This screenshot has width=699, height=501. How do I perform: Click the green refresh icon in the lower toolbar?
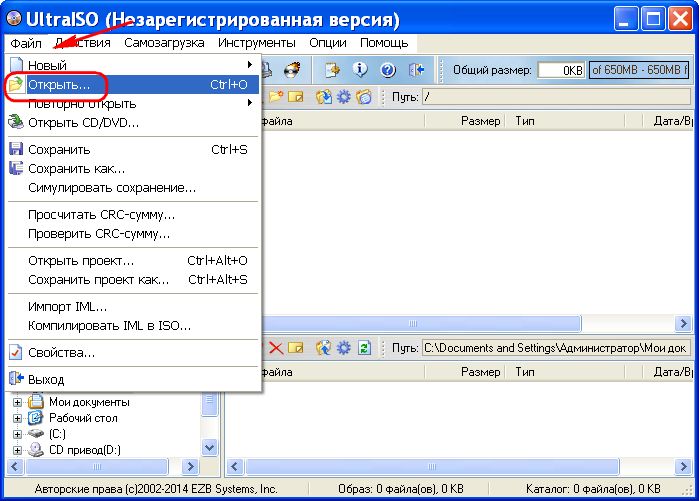click(364, 348)
